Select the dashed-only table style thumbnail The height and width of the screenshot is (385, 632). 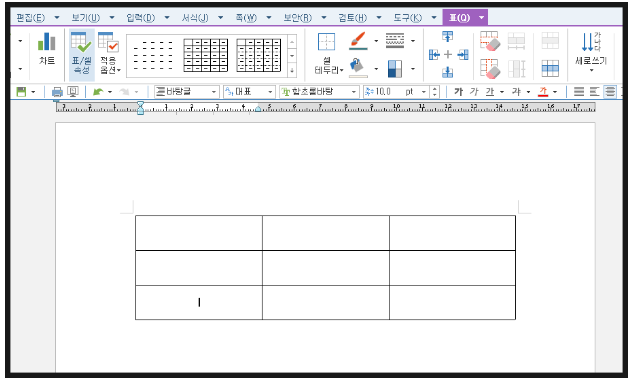tap(154, 55)
